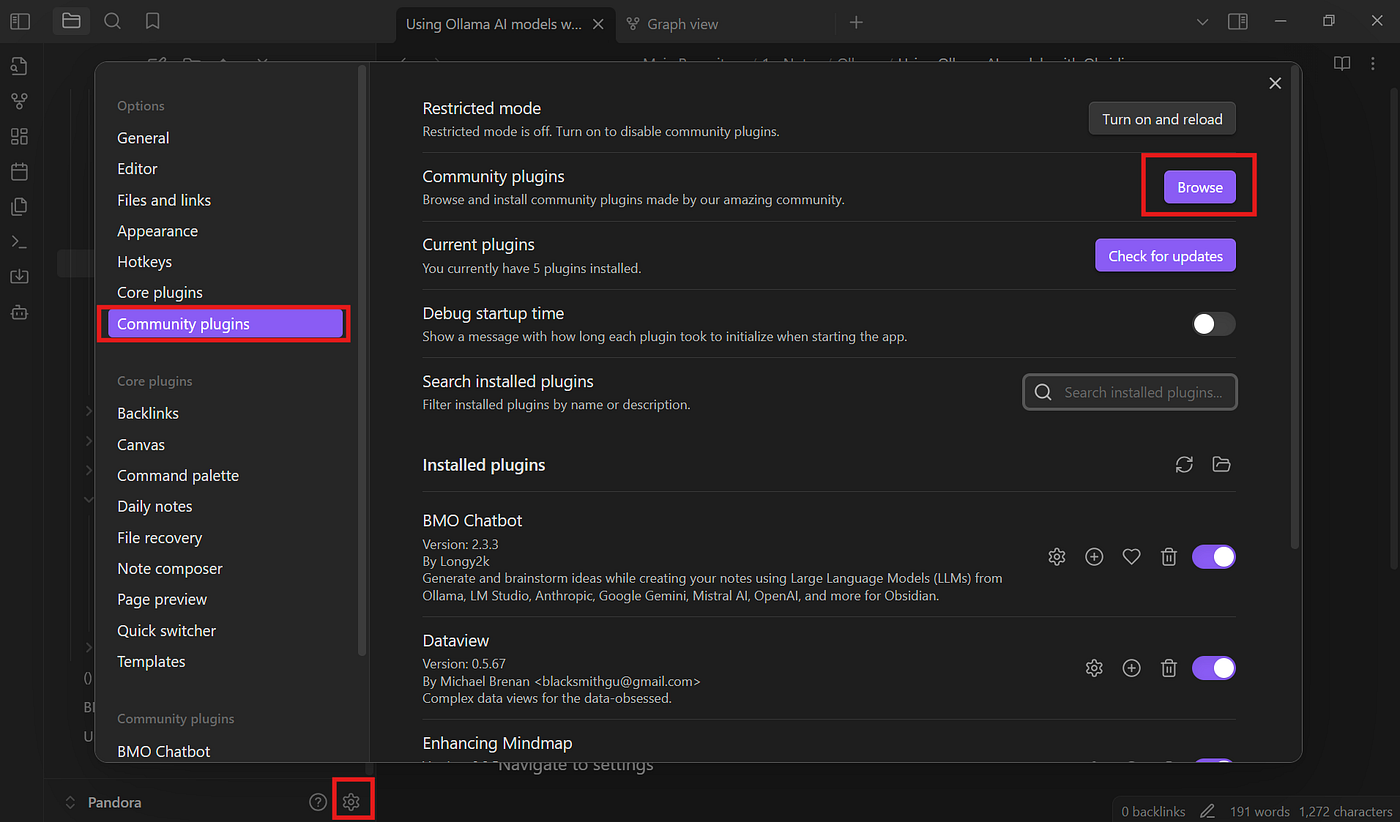Viewport: 1400px width, 822px height.
Task: Create new canvas from ribbon icon
Action: tap(19, 137)
